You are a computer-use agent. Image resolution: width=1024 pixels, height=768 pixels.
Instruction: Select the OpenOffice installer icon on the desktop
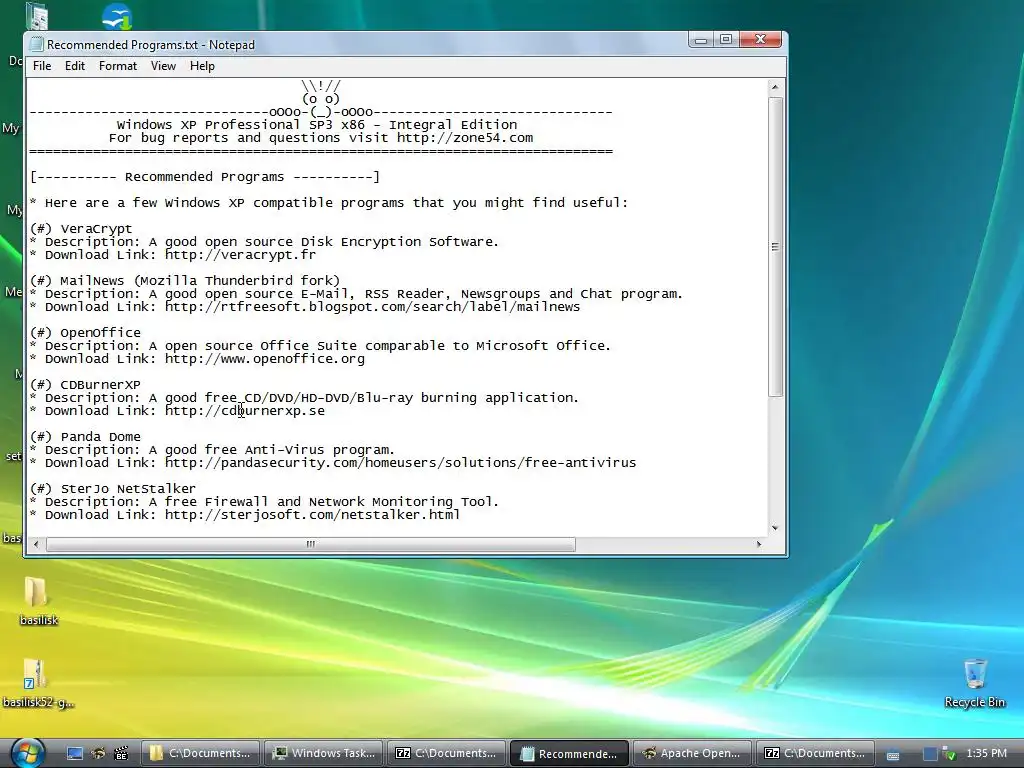tap(118, 16)
